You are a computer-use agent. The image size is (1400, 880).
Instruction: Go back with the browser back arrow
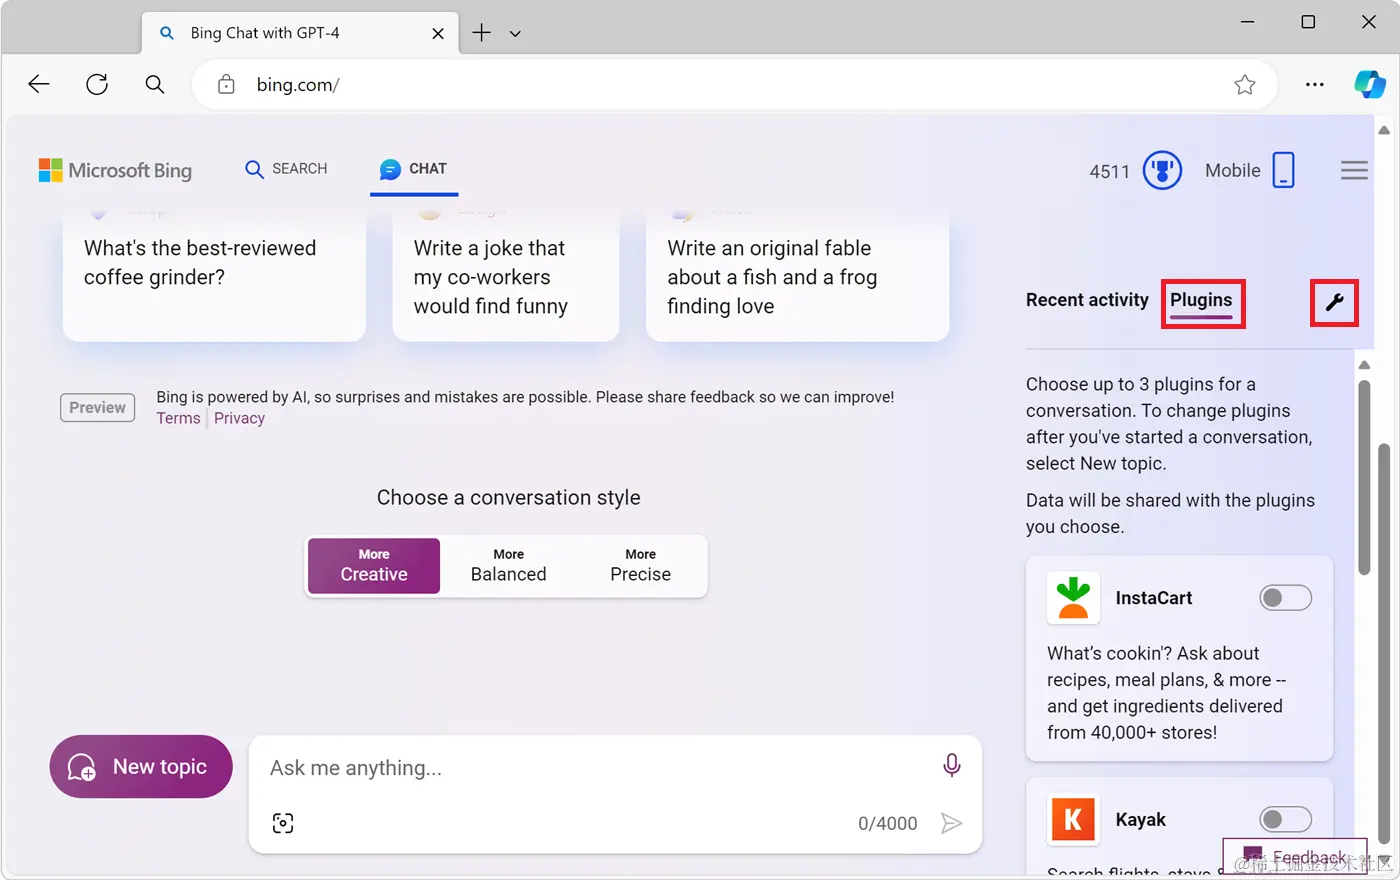pyautogui.click(x=39, y=85)
